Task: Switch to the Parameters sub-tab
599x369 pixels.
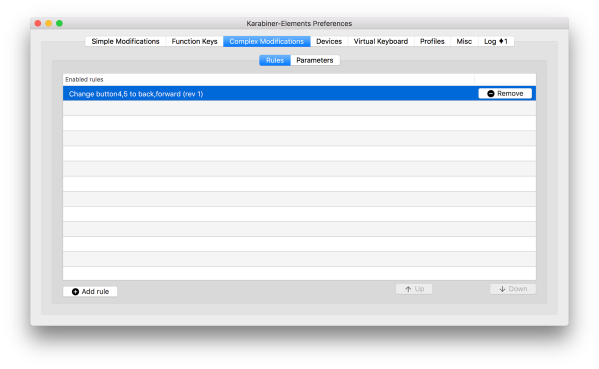Action: [x=315, y=60]
